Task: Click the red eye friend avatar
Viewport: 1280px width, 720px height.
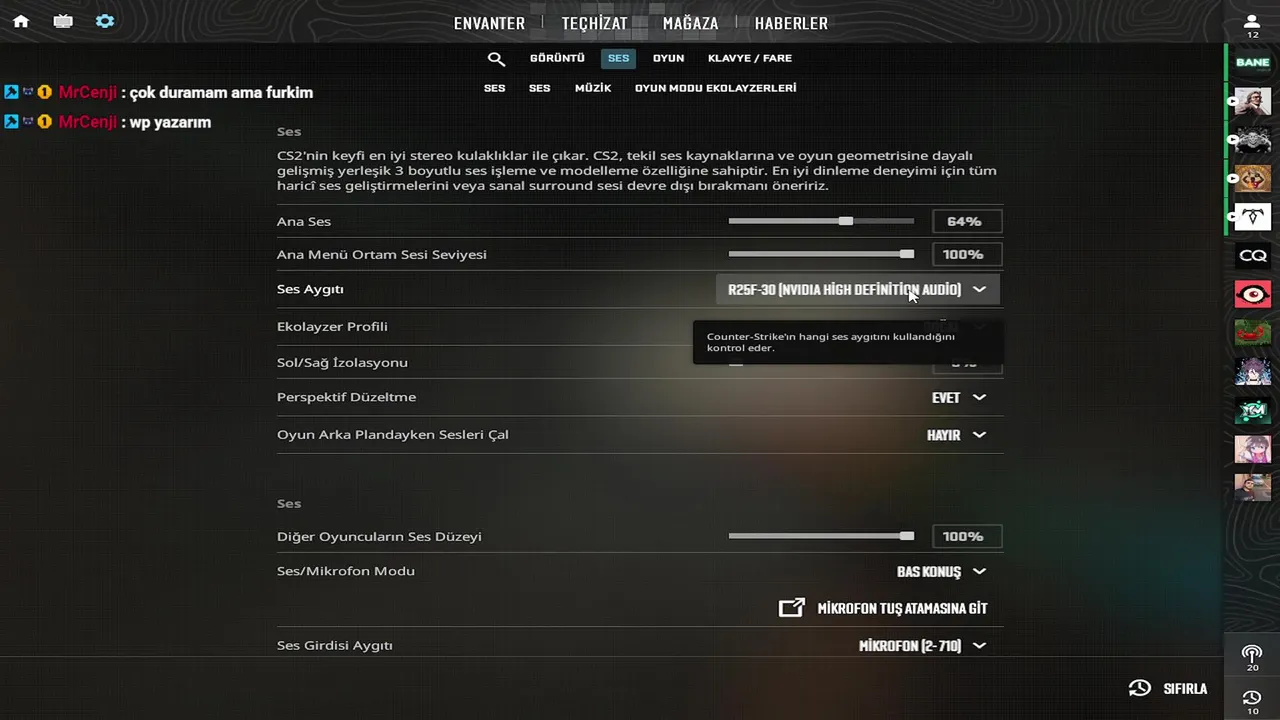Action: tap(1252, 294)
